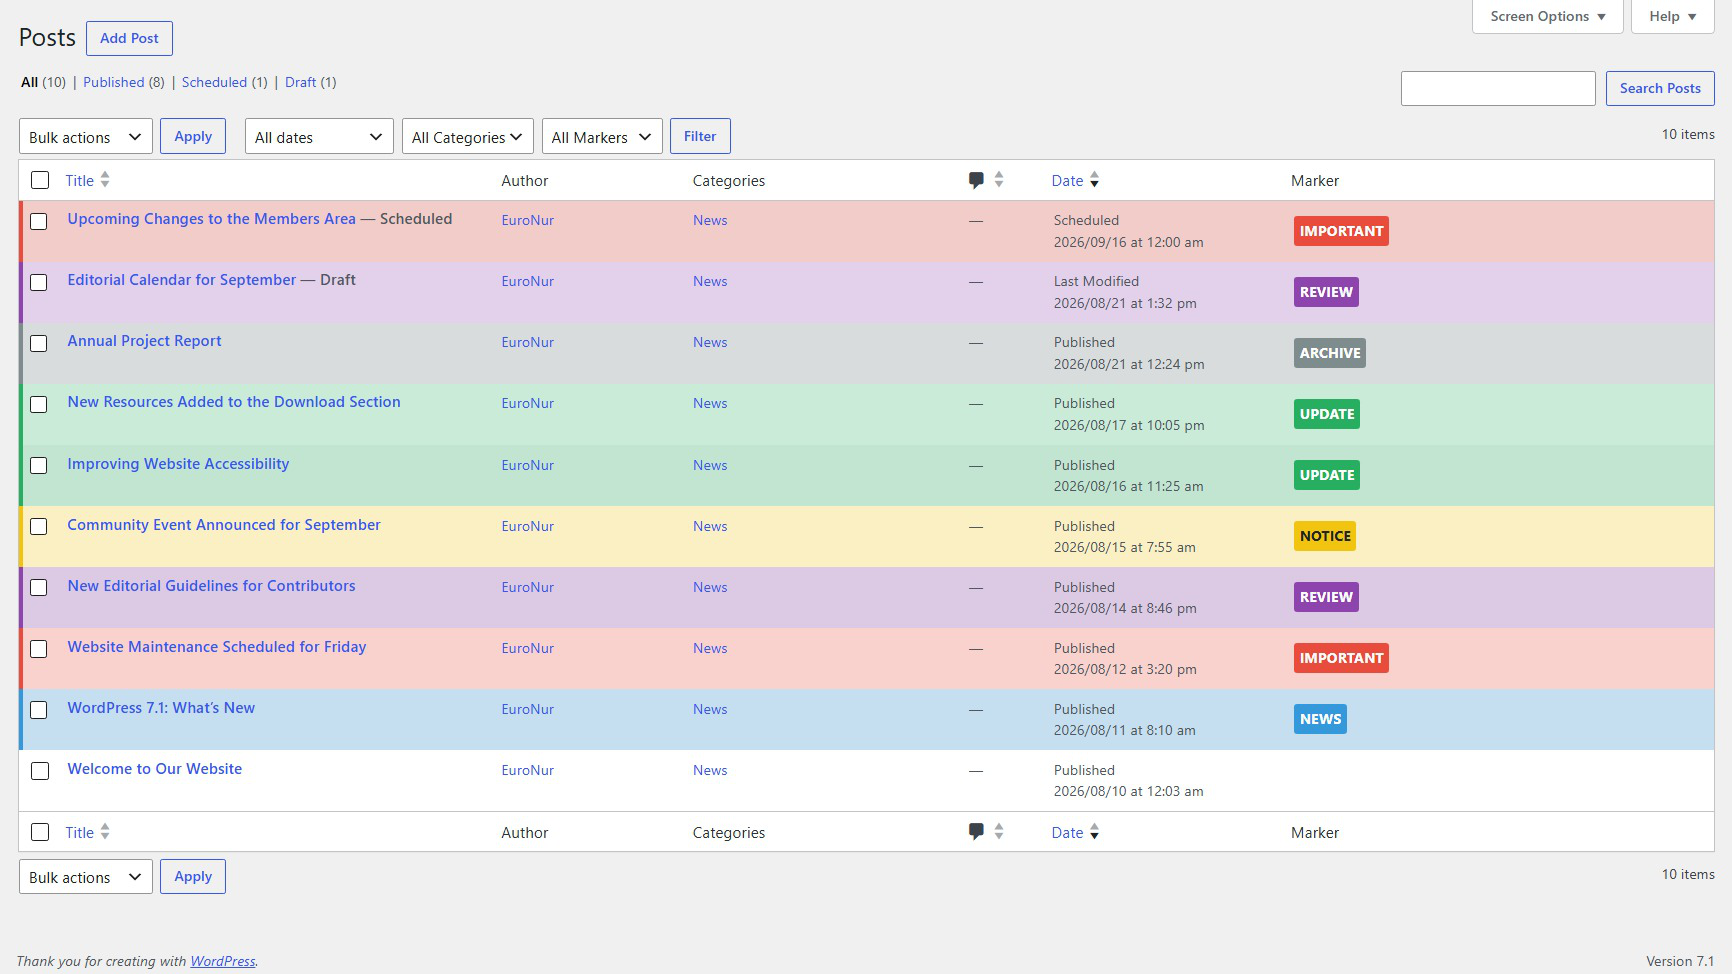
Task: Show only Published posts
Action: coord(113,82)
